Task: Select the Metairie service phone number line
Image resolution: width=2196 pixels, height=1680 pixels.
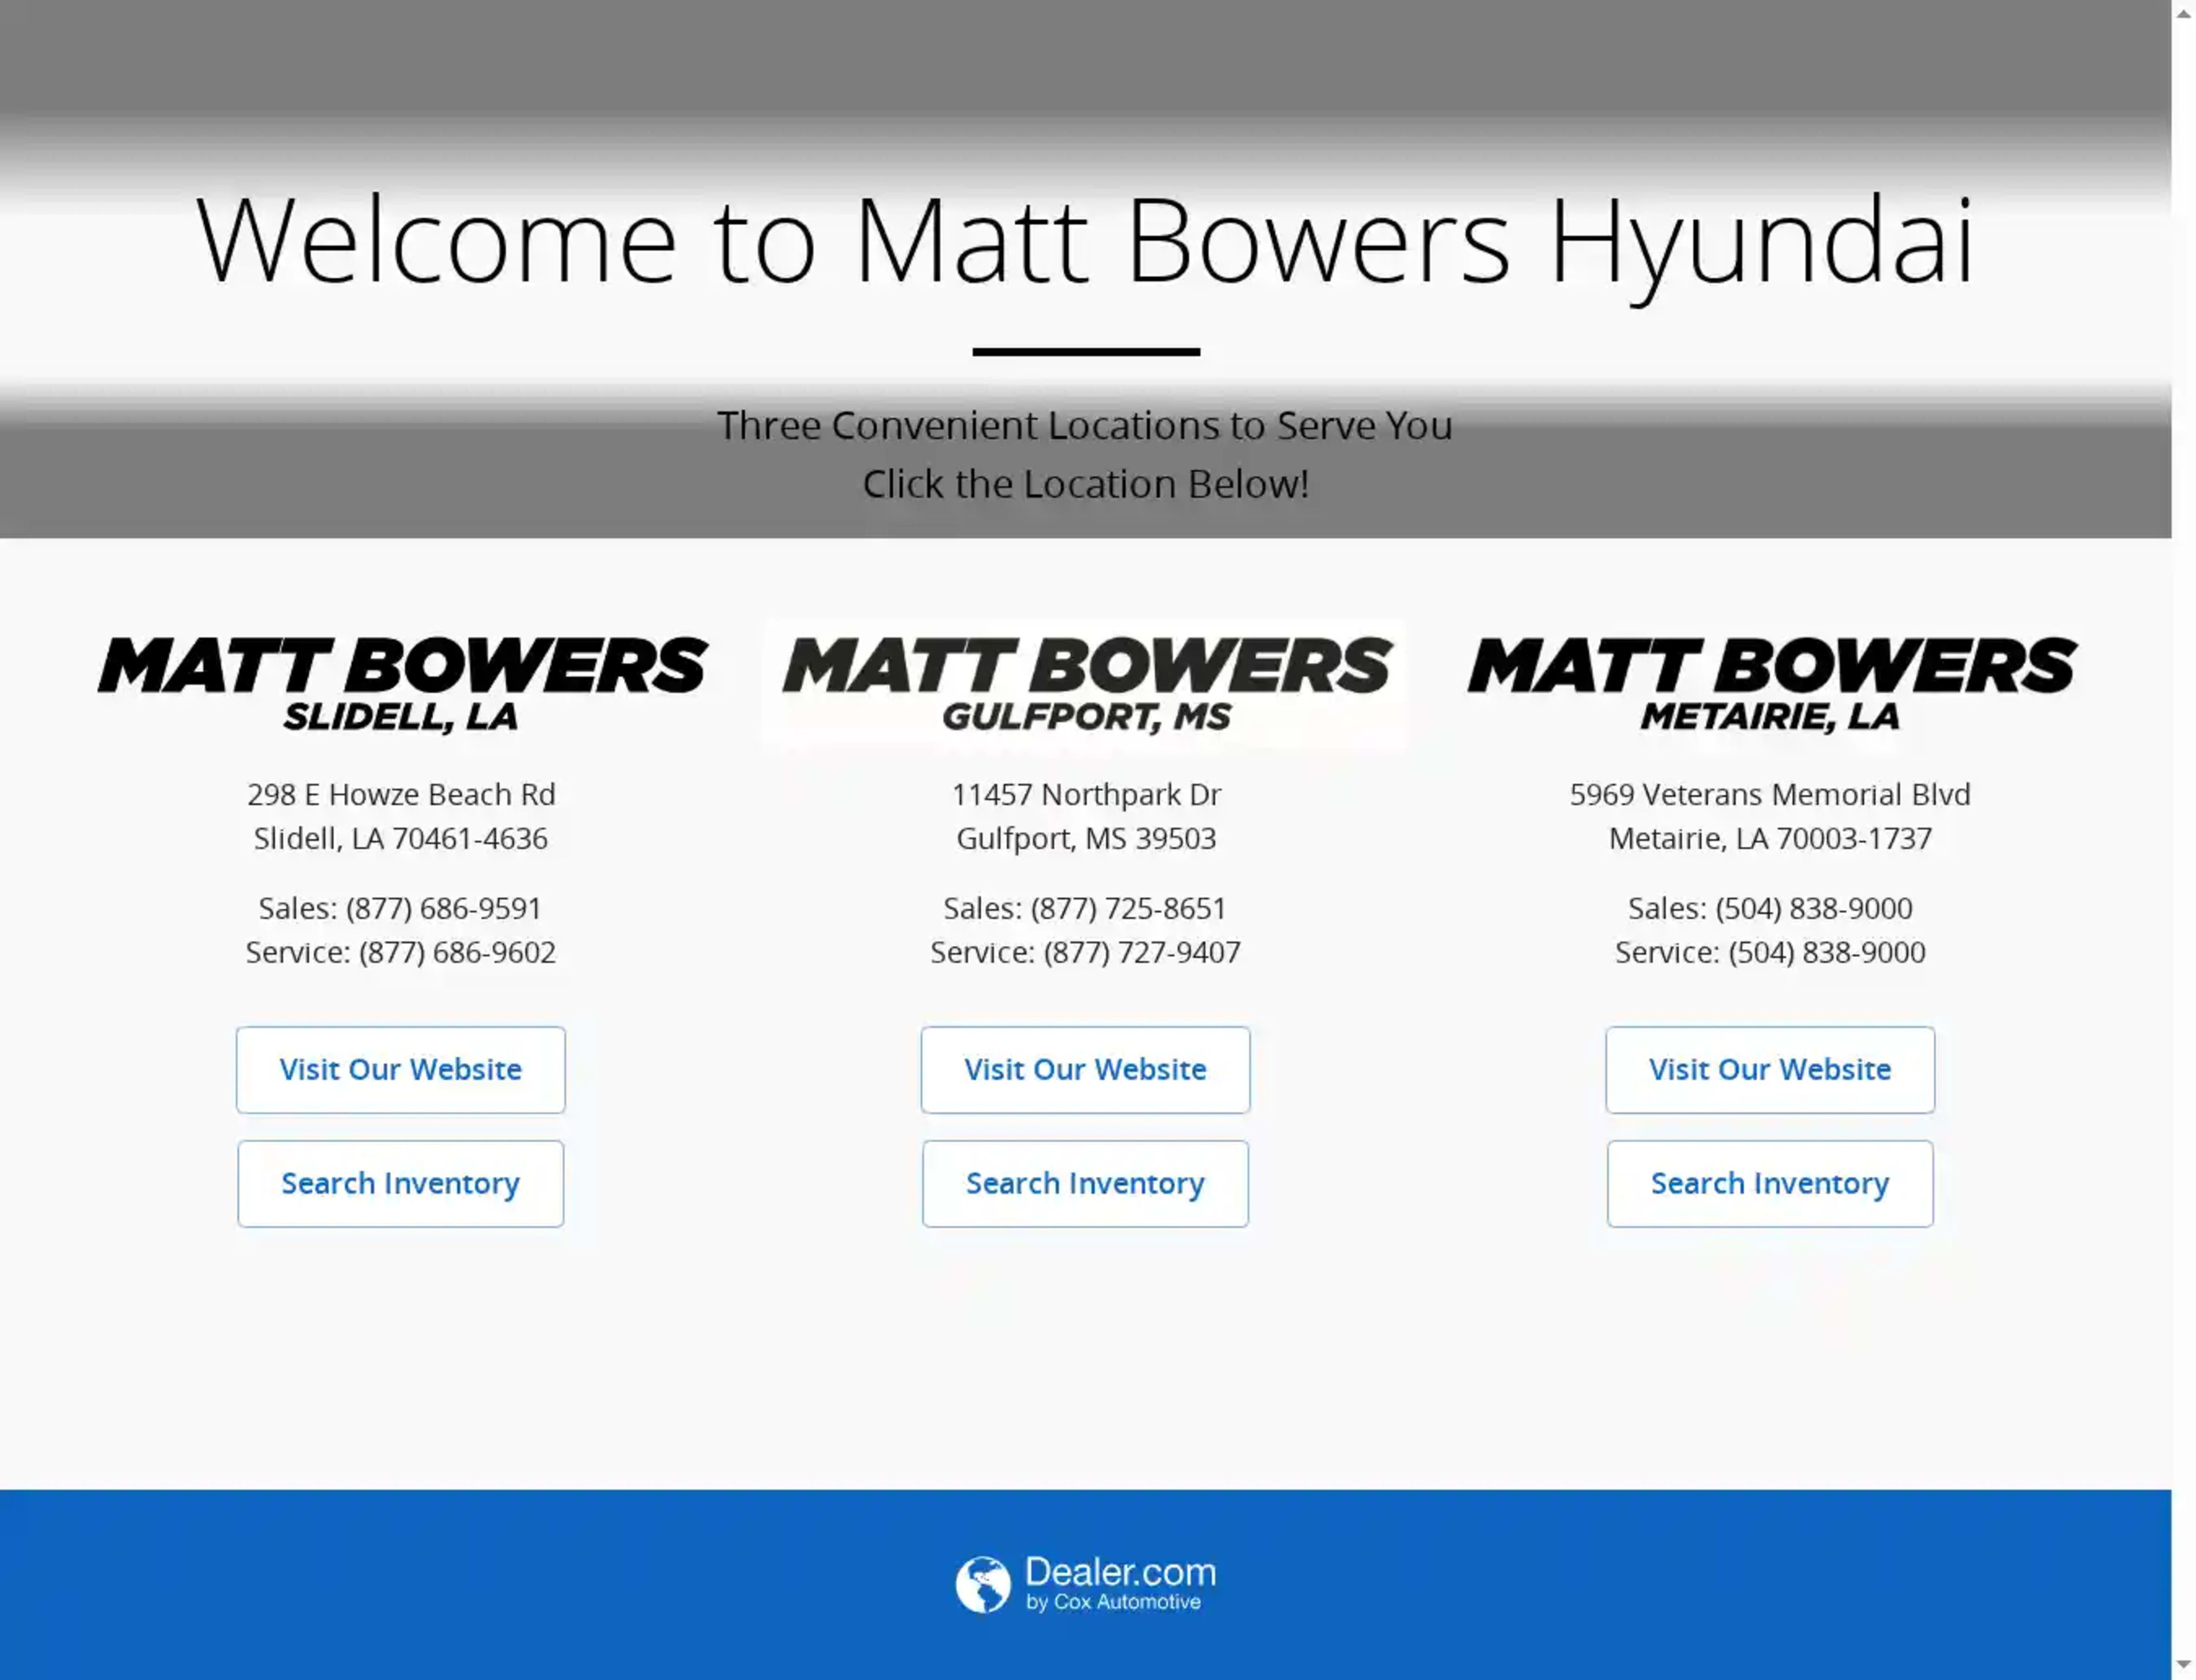Action: [x=1770, y=952]
